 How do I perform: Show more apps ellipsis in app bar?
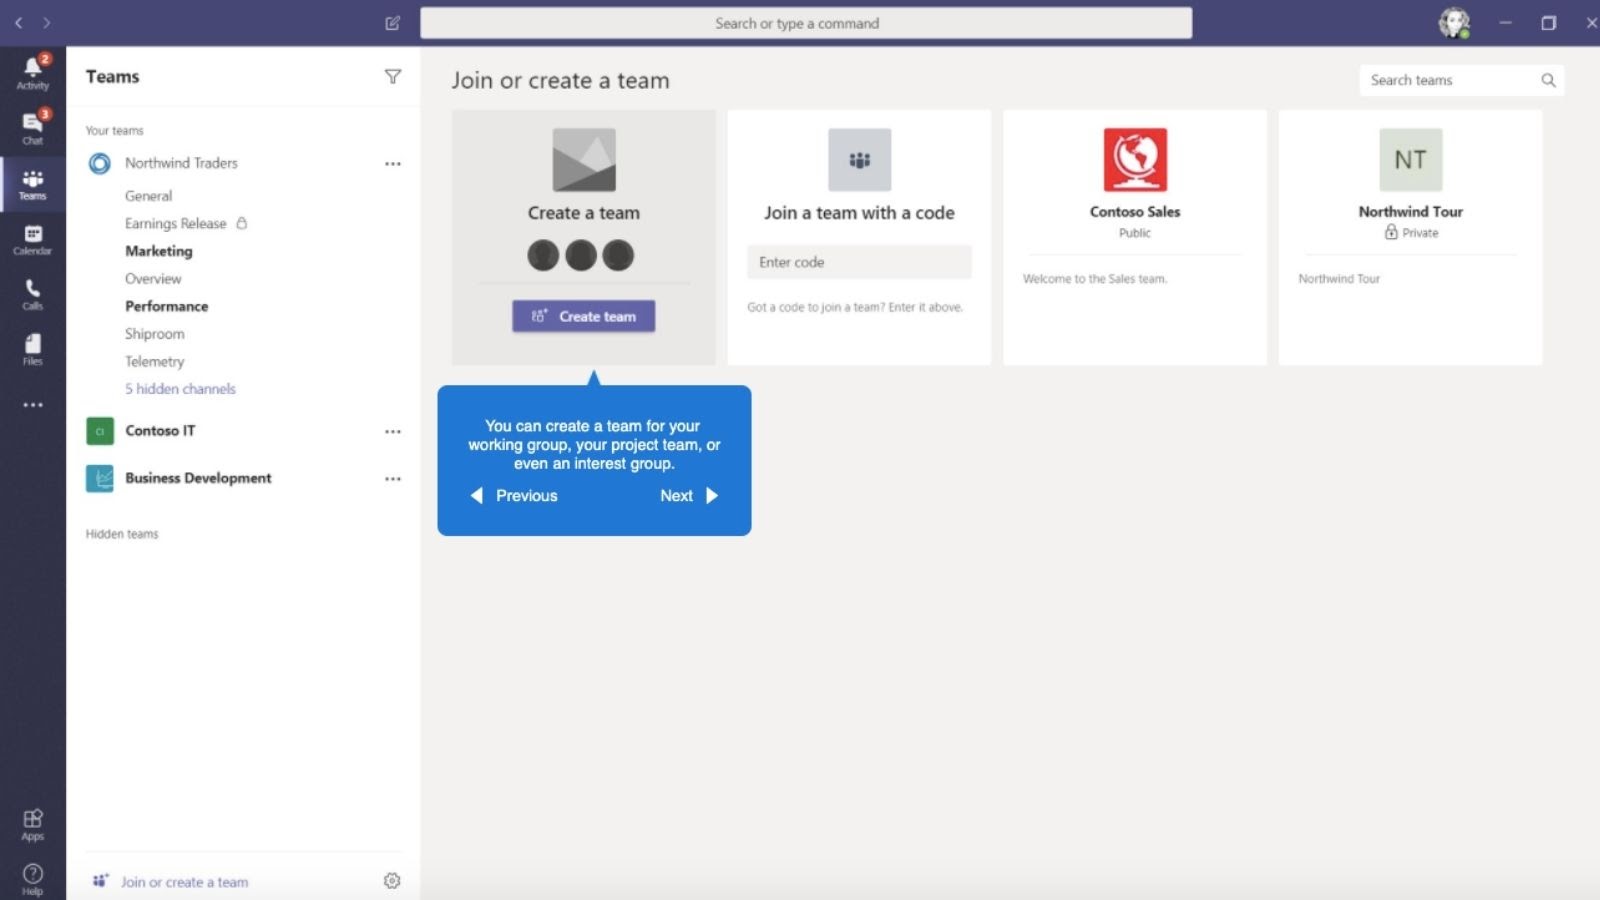pyautogui.click(x=33, y=405)
